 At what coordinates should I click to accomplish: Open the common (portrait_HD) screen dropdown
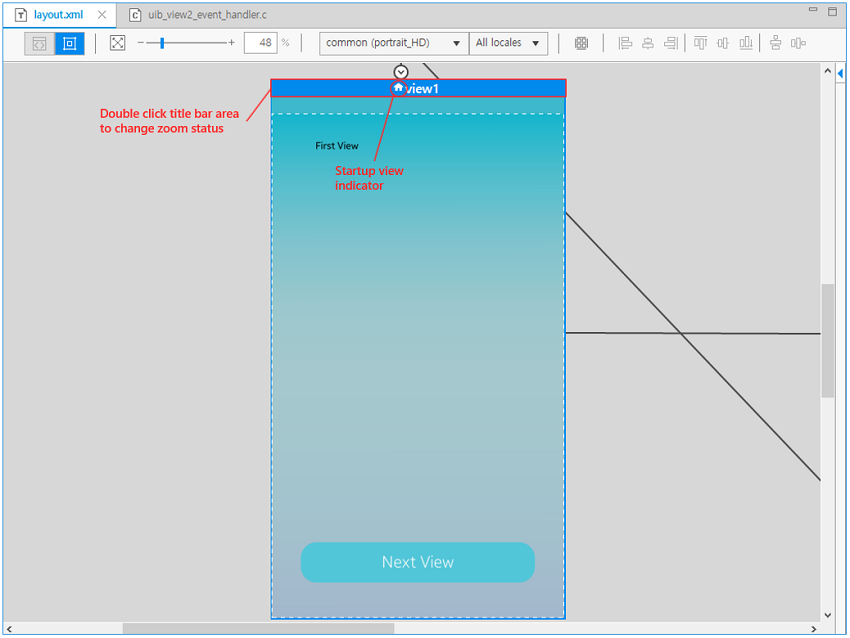coord(393,43)
